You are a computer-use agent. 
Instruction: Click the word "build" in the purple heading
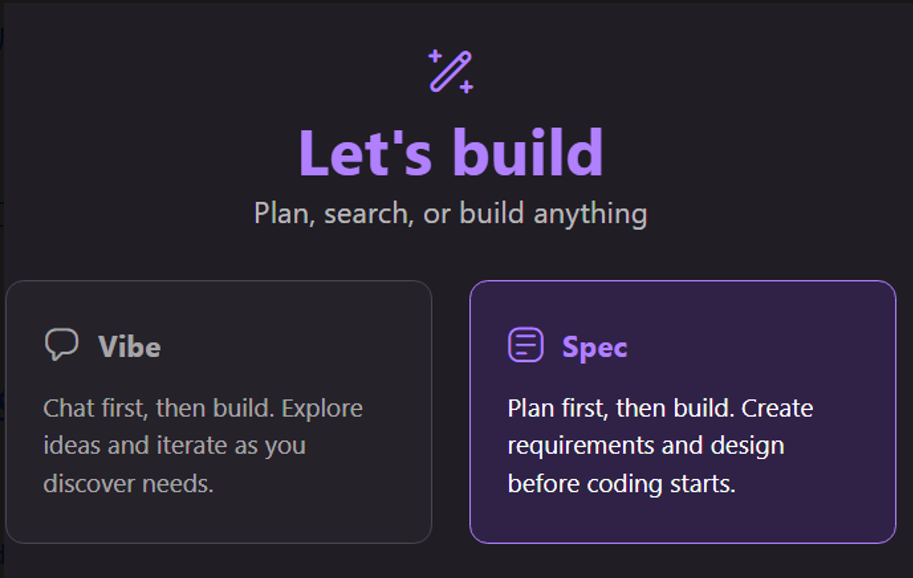[x=528, y=153]
